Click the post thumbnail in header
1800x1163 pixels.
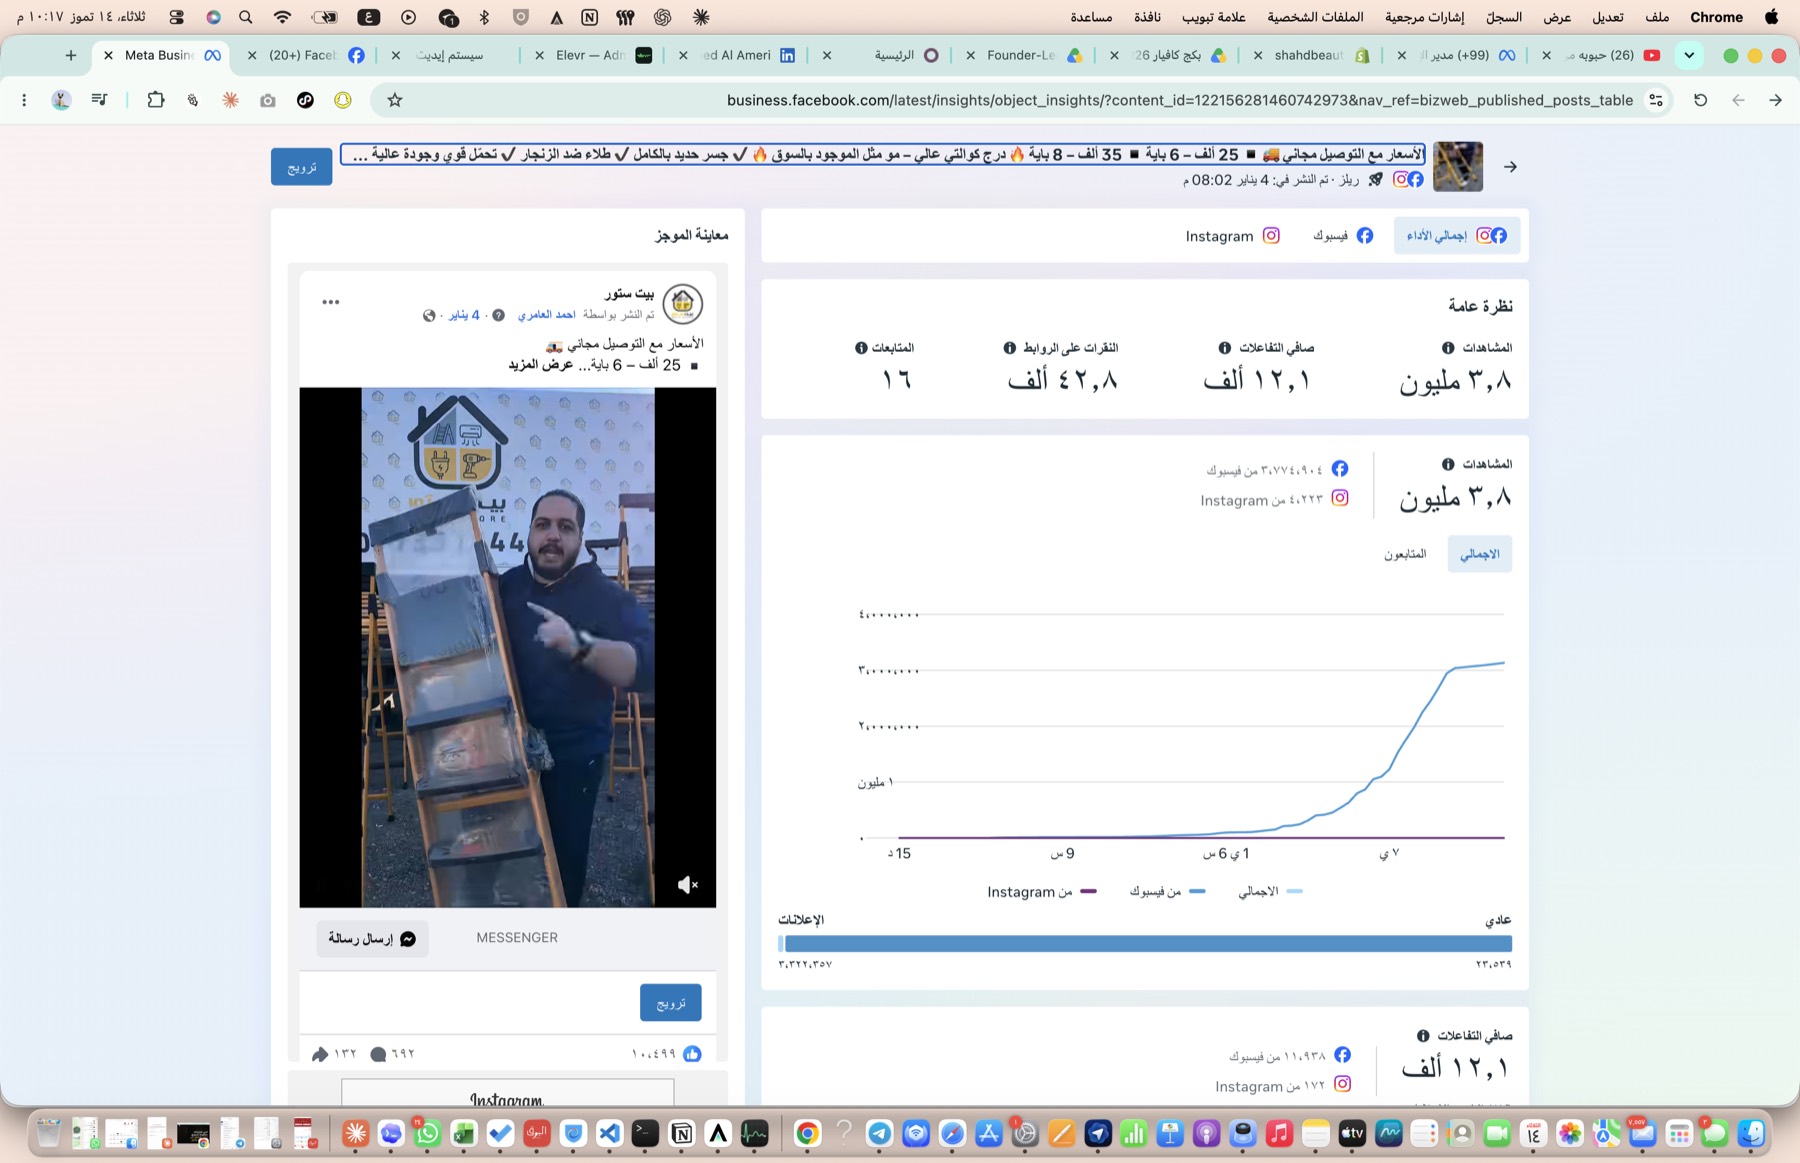pos(1457,167)
